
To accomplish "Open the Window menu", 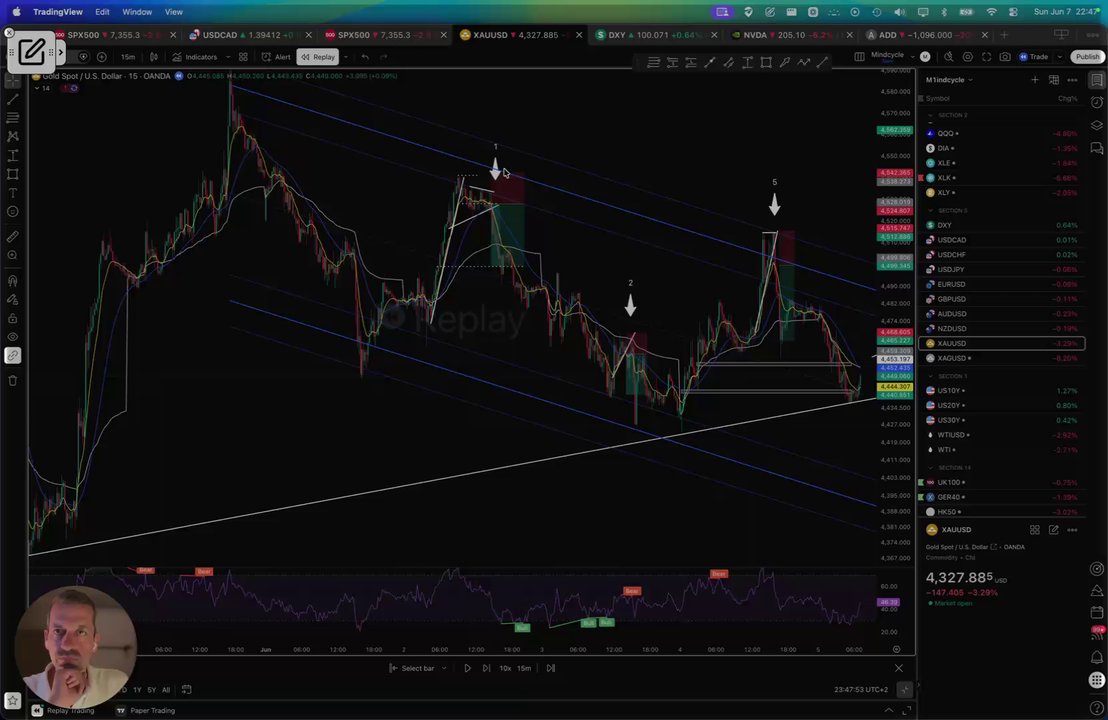I will click(x=137, y=12).
